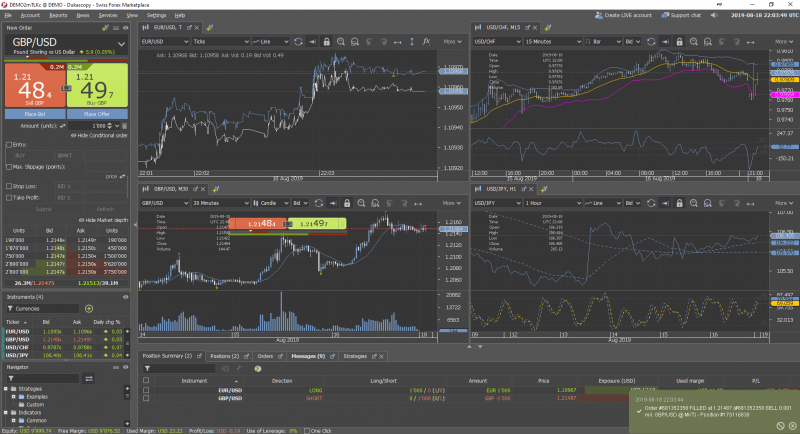Click the Amount units stepper arrows
Image resolution: width=800 pixels, height=434 pixels.
(110, 125)
